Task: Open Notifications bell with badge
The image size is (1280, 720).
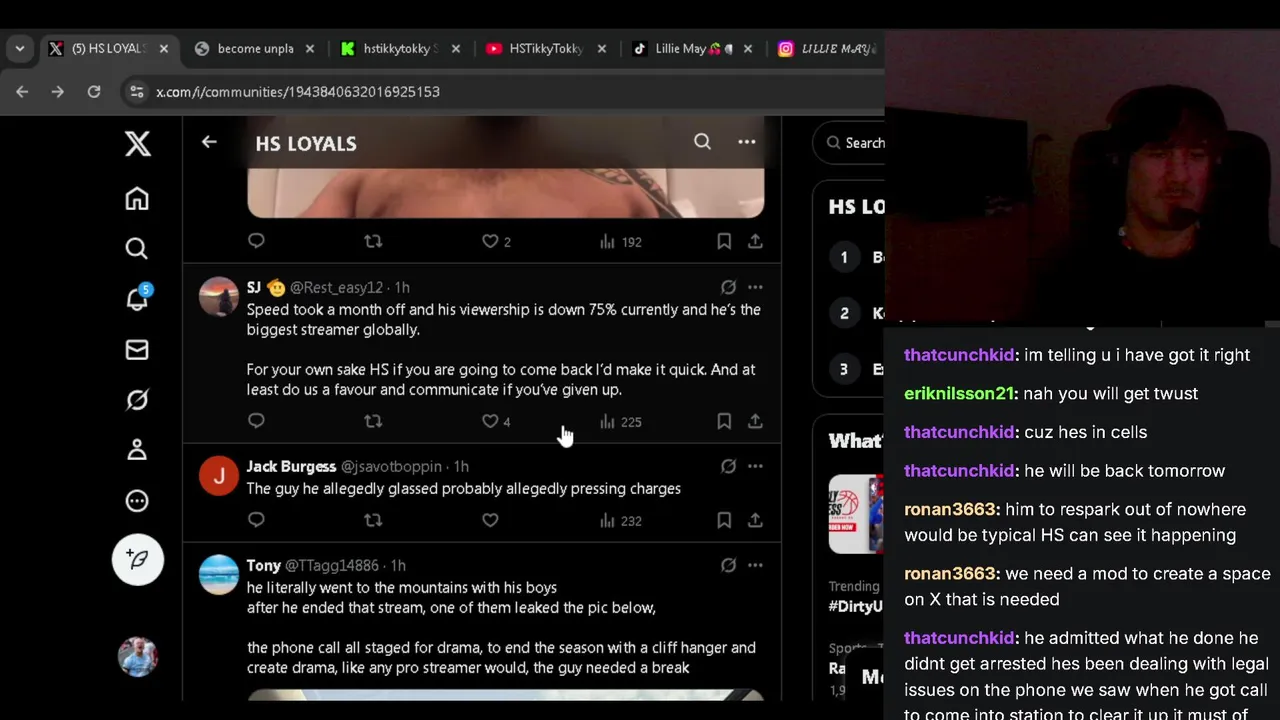Action: coord(137,299)
